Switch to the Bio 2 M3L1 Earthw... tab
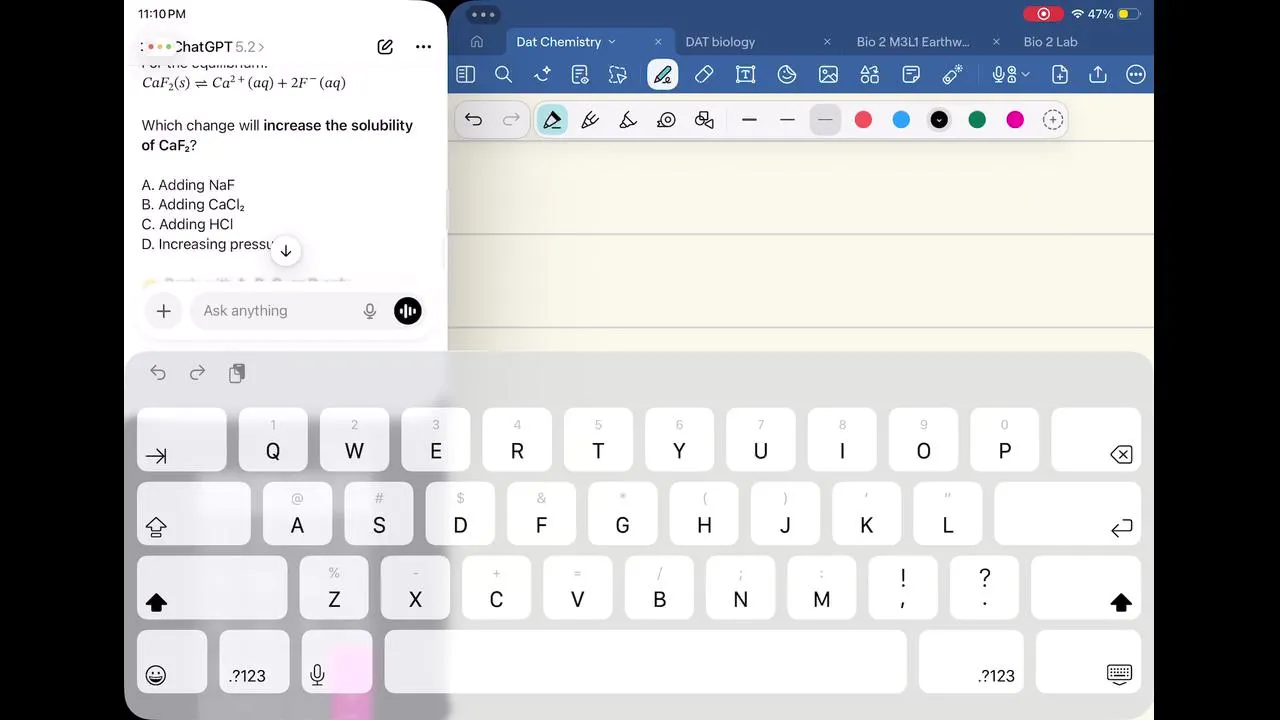Viewport: 1280px width, 720px height. (x=913, y=42)
